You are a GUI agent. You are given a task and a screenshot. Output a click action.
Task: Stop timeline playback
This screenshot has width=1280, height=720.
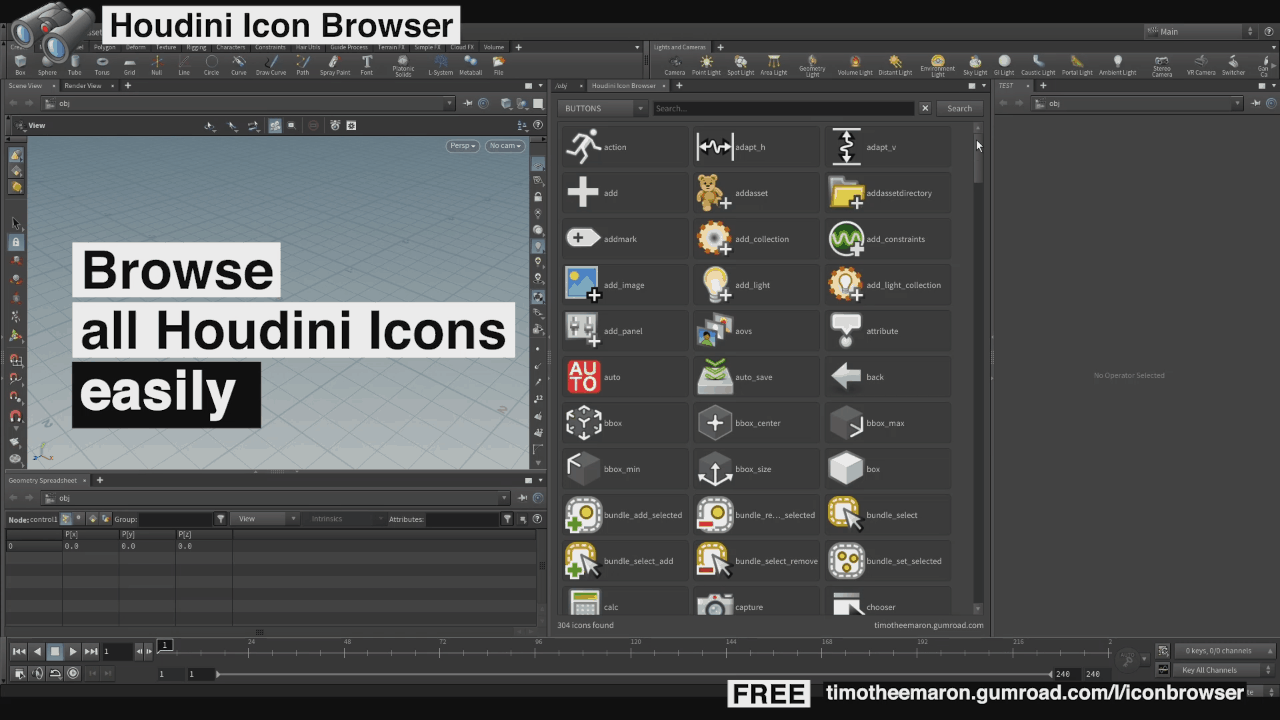click(55, 651)
